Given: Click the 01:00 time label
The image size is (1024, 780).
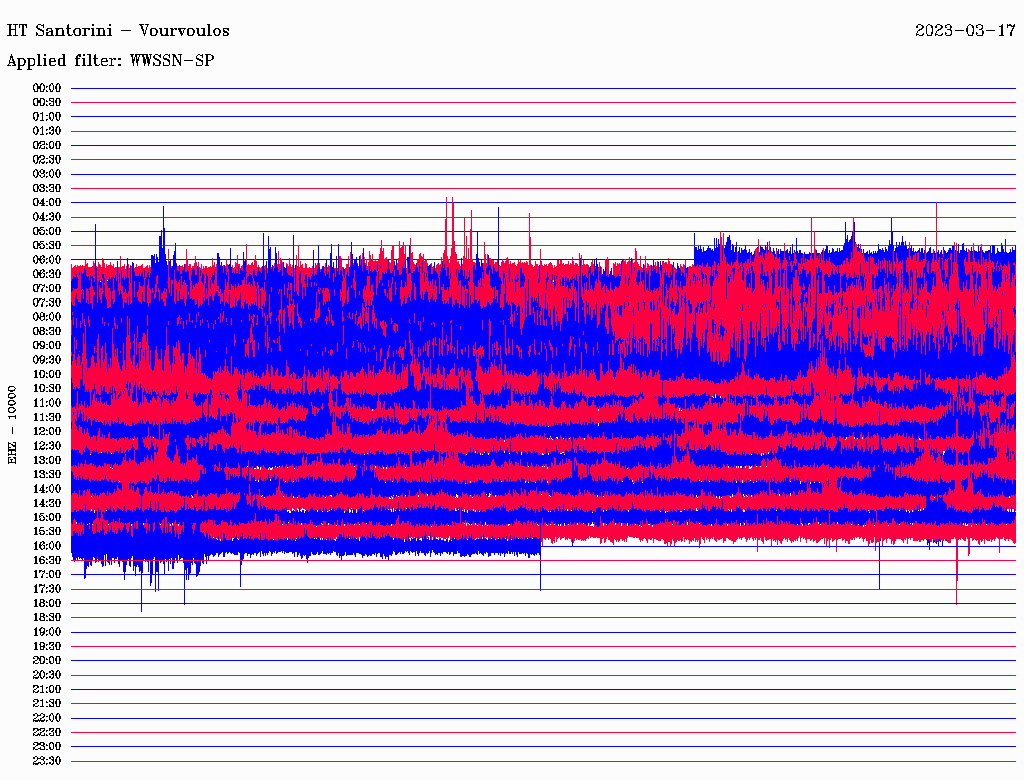Looking at the screenshot, I should [47, 117].
